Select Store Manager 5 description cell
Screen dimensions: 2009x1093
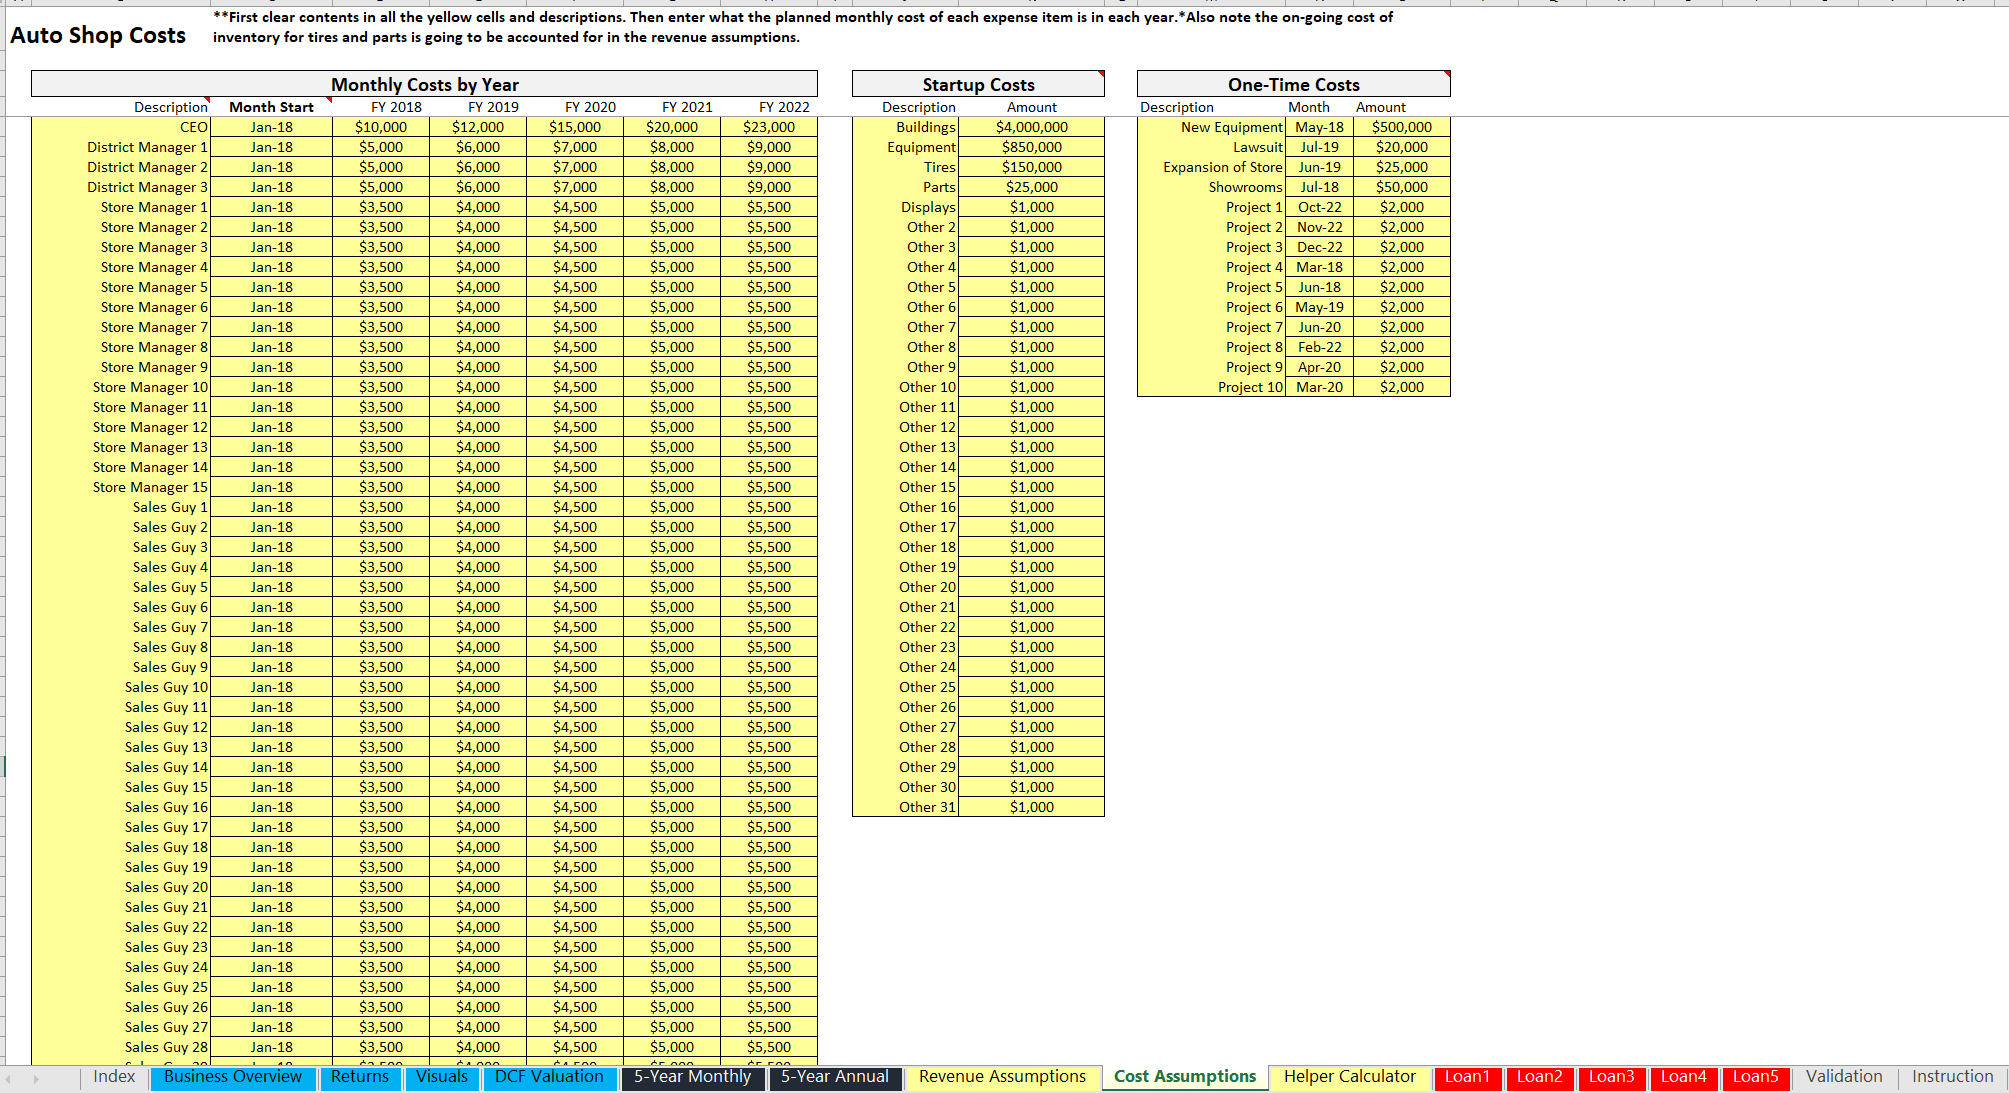[x=121, y=287]
